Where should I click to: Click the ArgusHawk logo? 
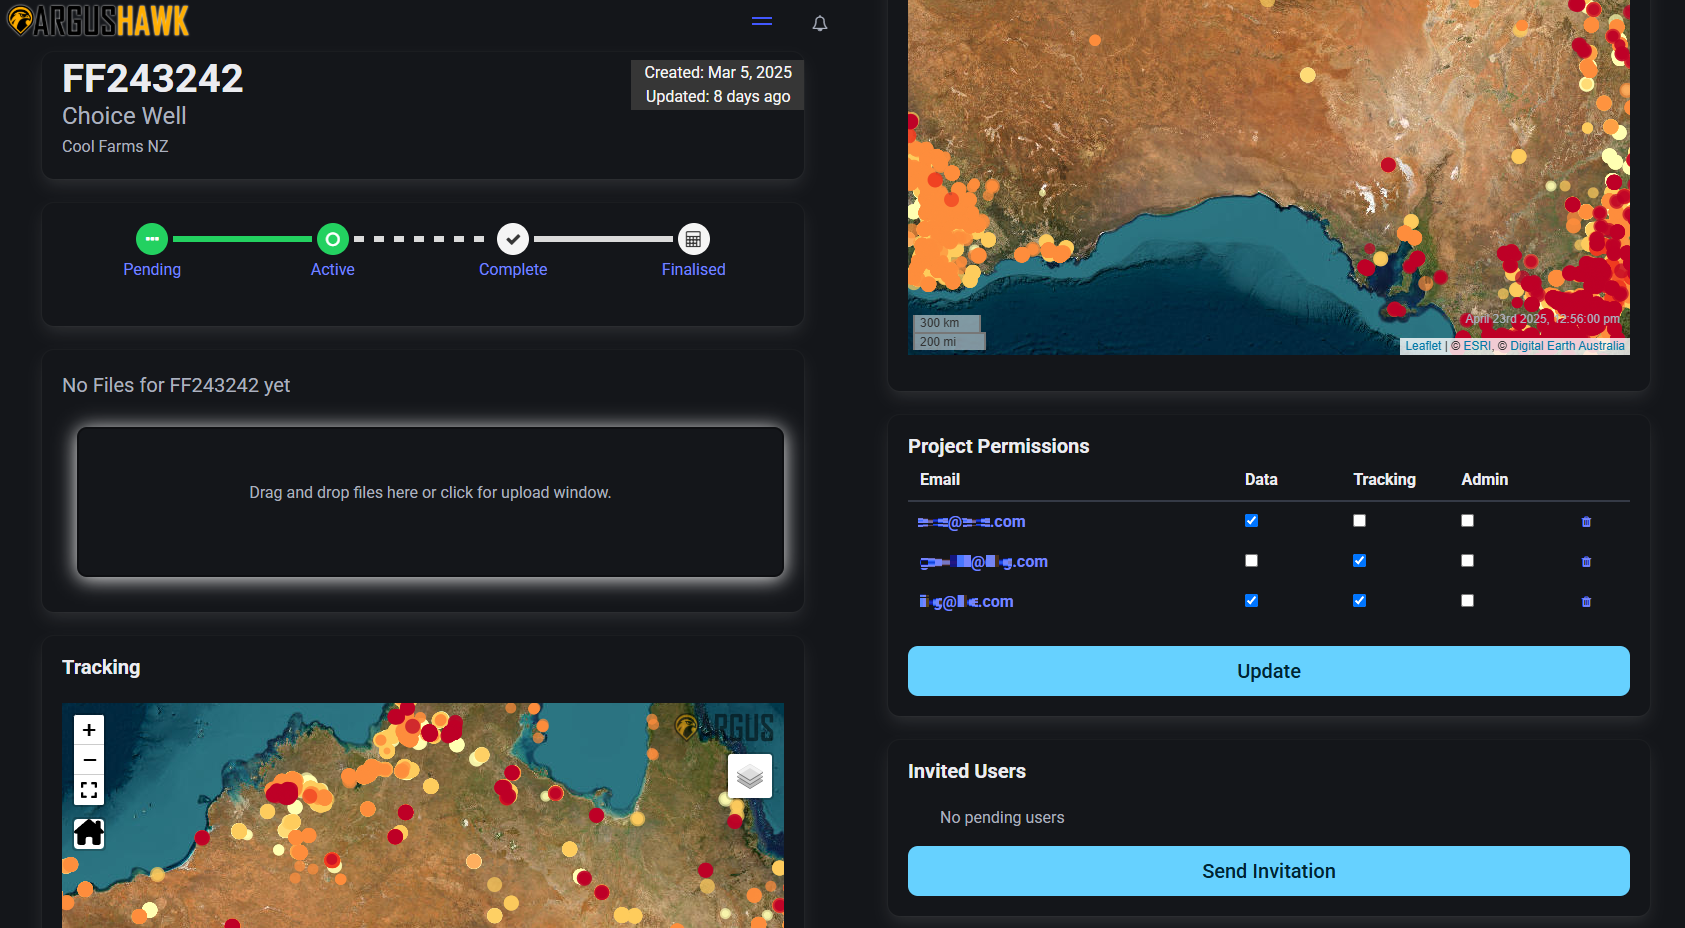pos(98,20)
